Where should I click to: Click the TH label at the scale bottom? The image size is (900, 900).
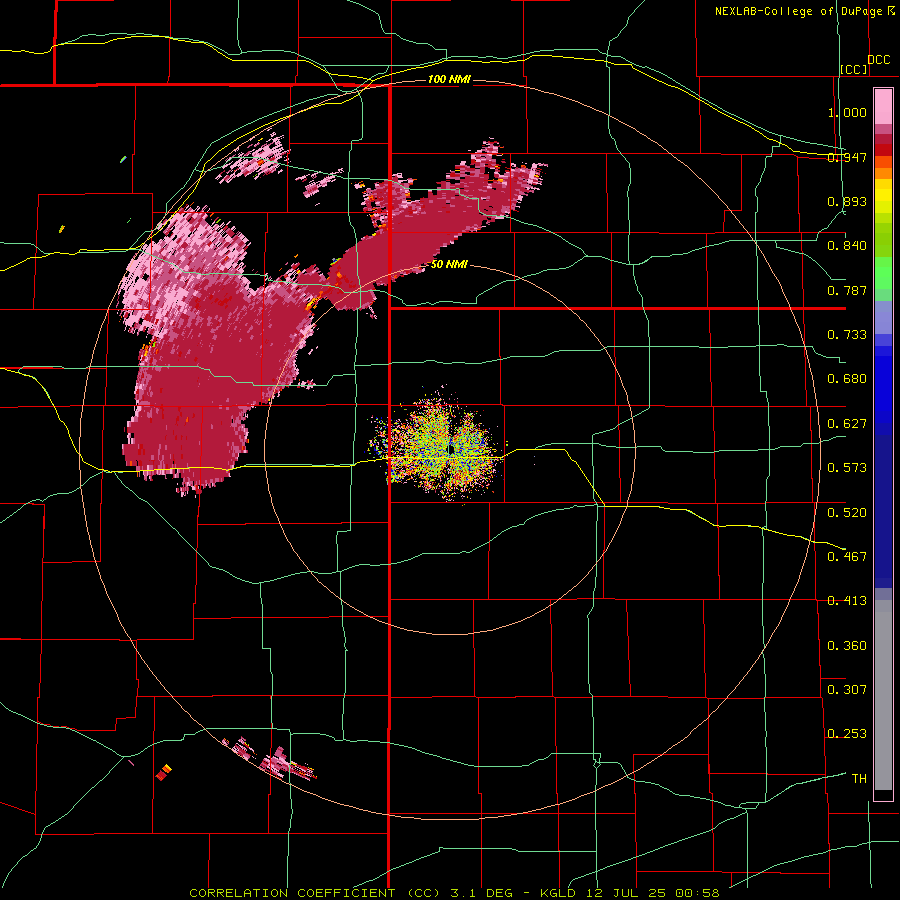pos(859,779)
